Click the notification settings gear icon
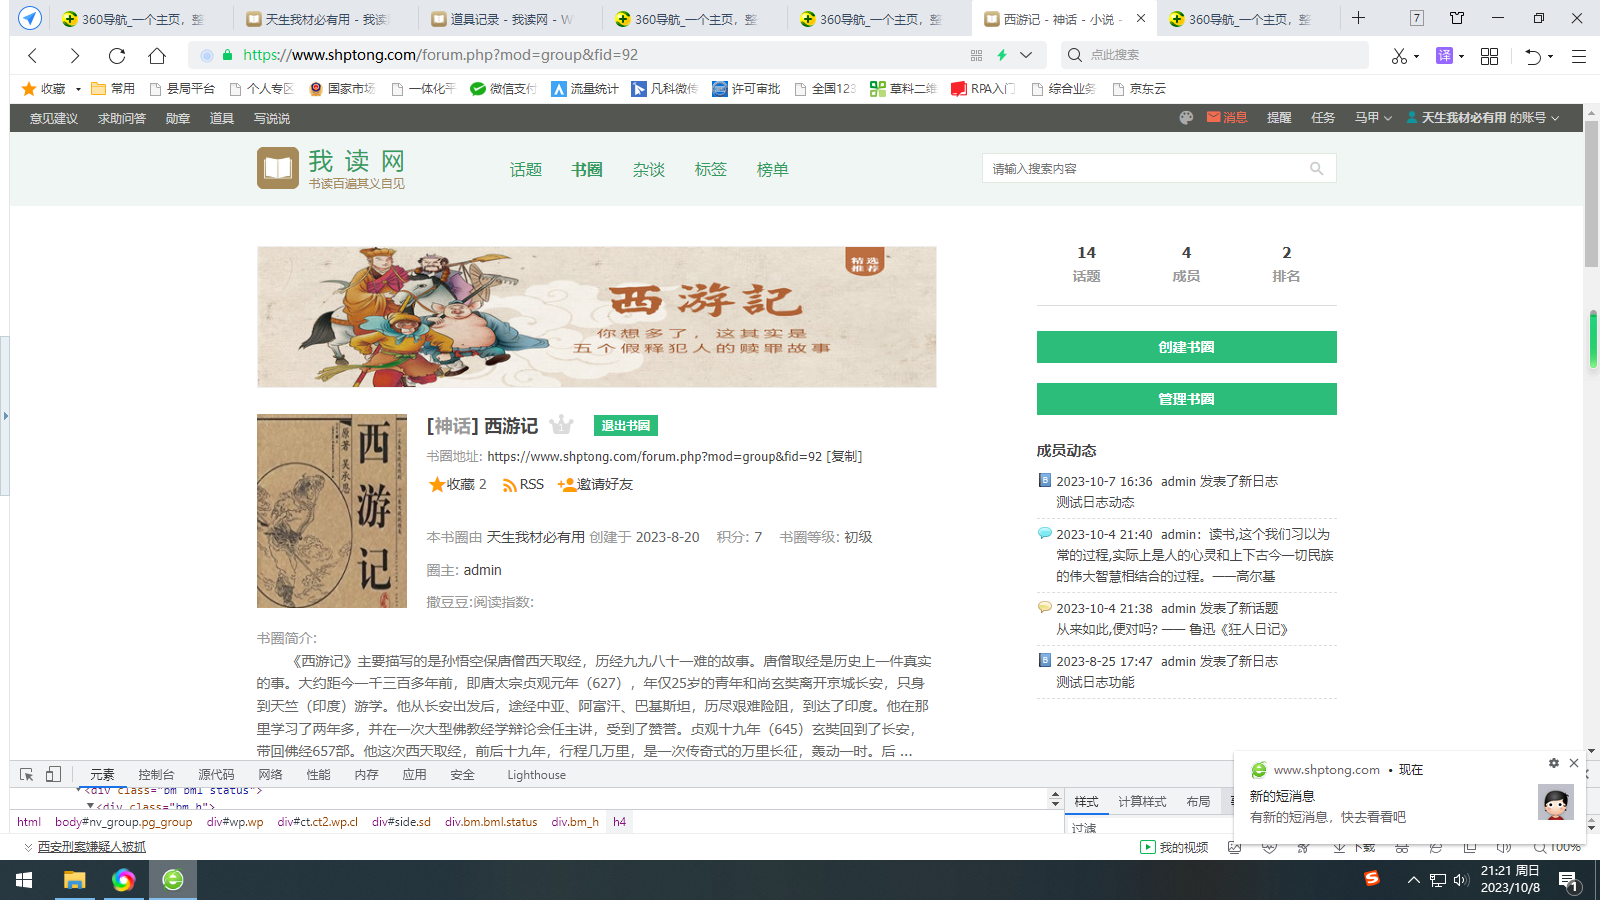This screenshot has height=900, width=1600. click(1553, 763)
